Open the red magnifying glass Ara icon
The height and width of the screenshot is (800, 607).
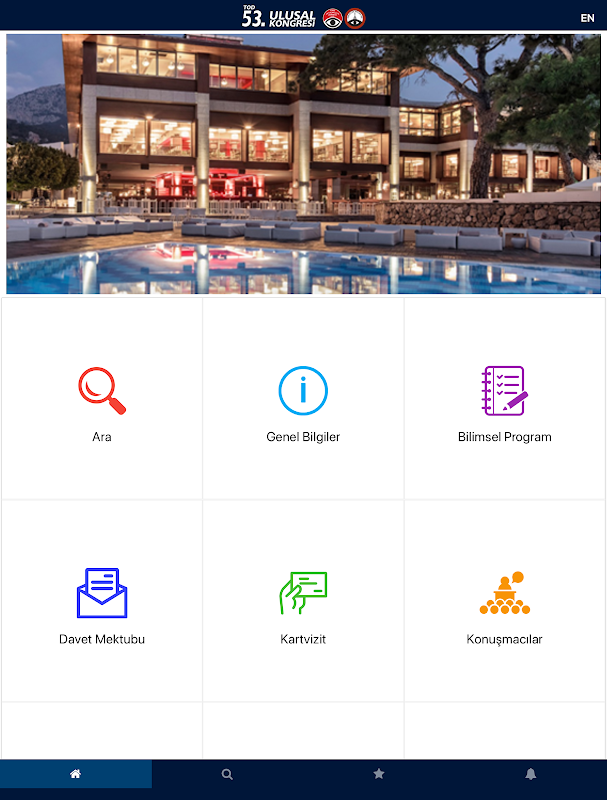(102, 391)
